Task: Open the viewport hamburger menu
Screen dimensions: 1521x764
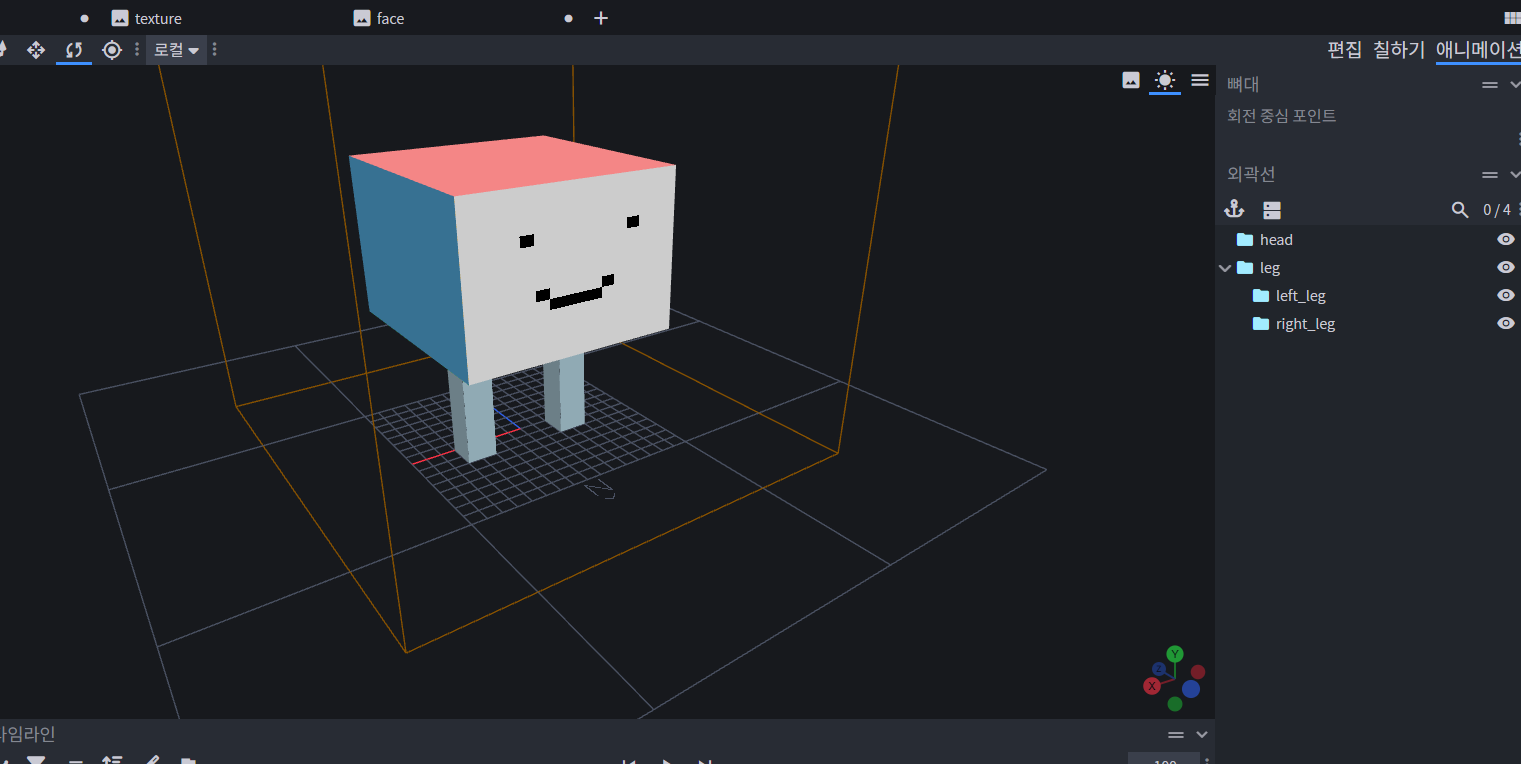Action: tap(1200, 80)
